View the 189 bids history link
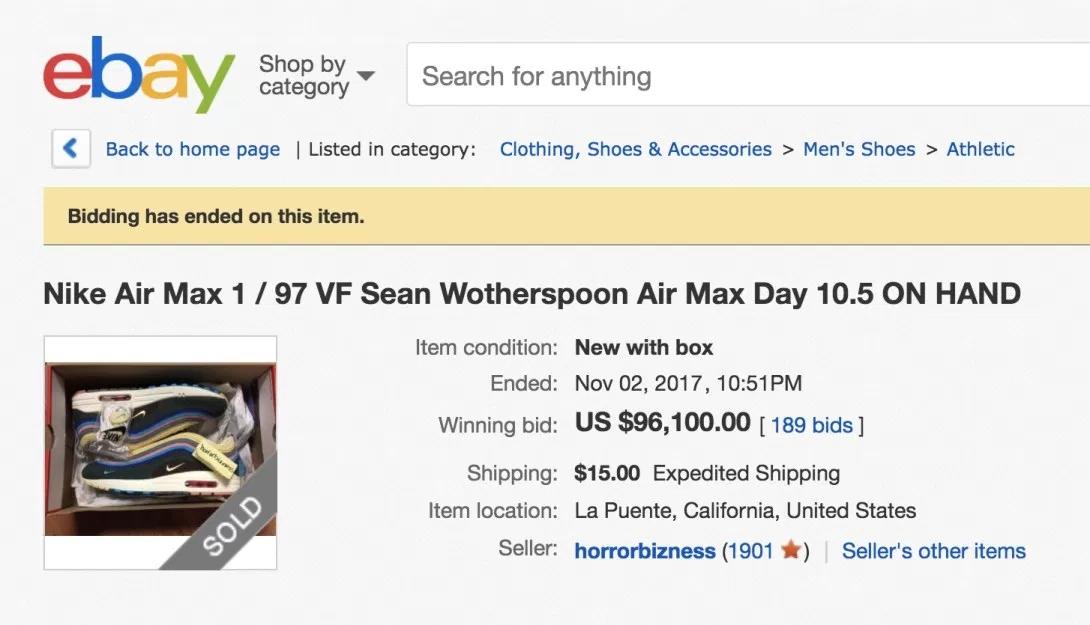The width and height of the screenshot is (1090, 625). 811,425
